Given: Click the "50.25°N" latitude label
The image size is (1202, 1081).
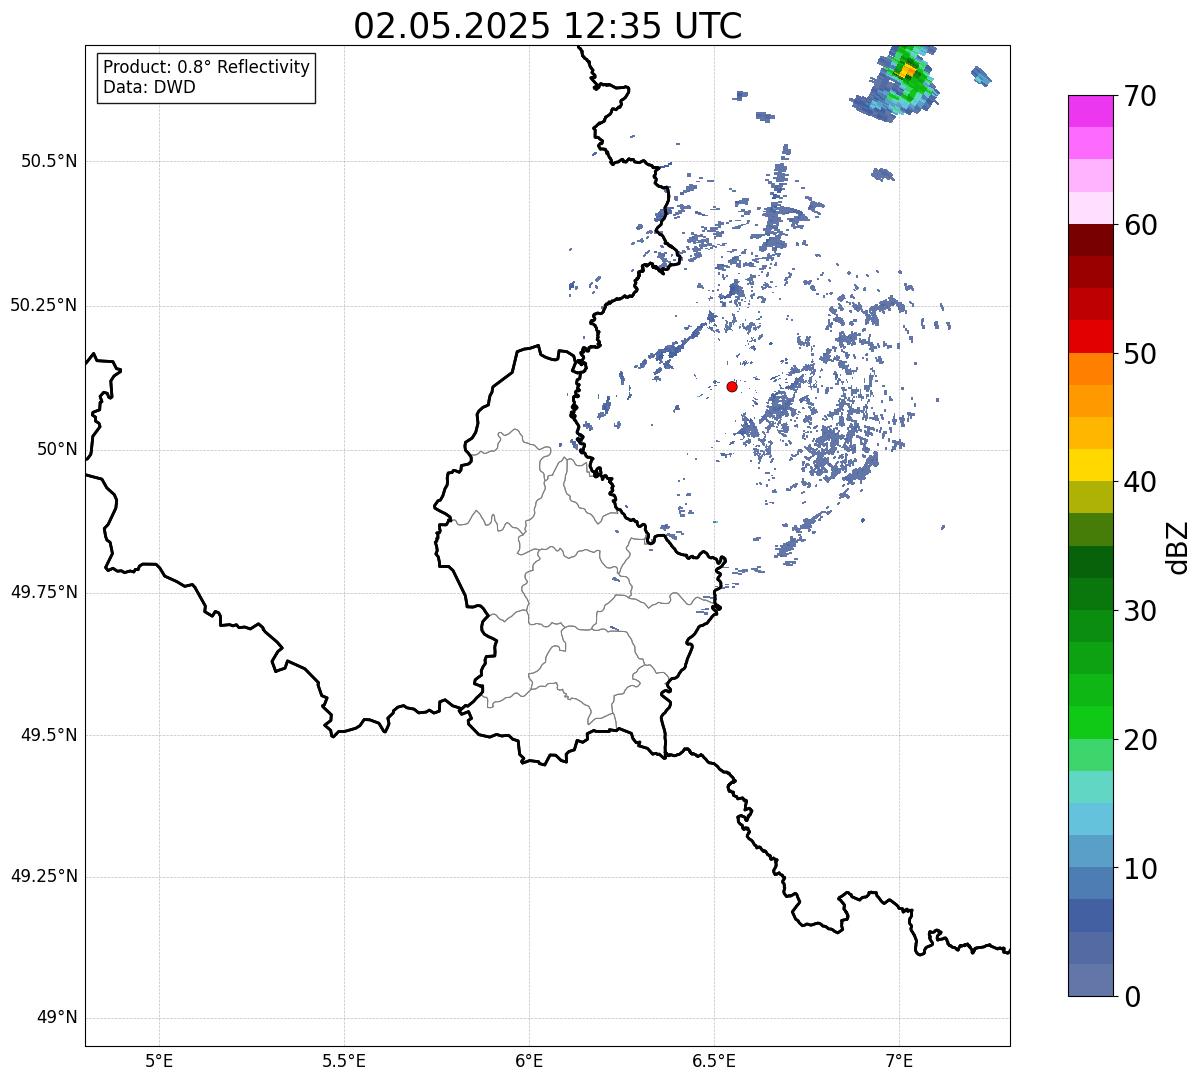Looking at the screenshot, I should 43,305.
